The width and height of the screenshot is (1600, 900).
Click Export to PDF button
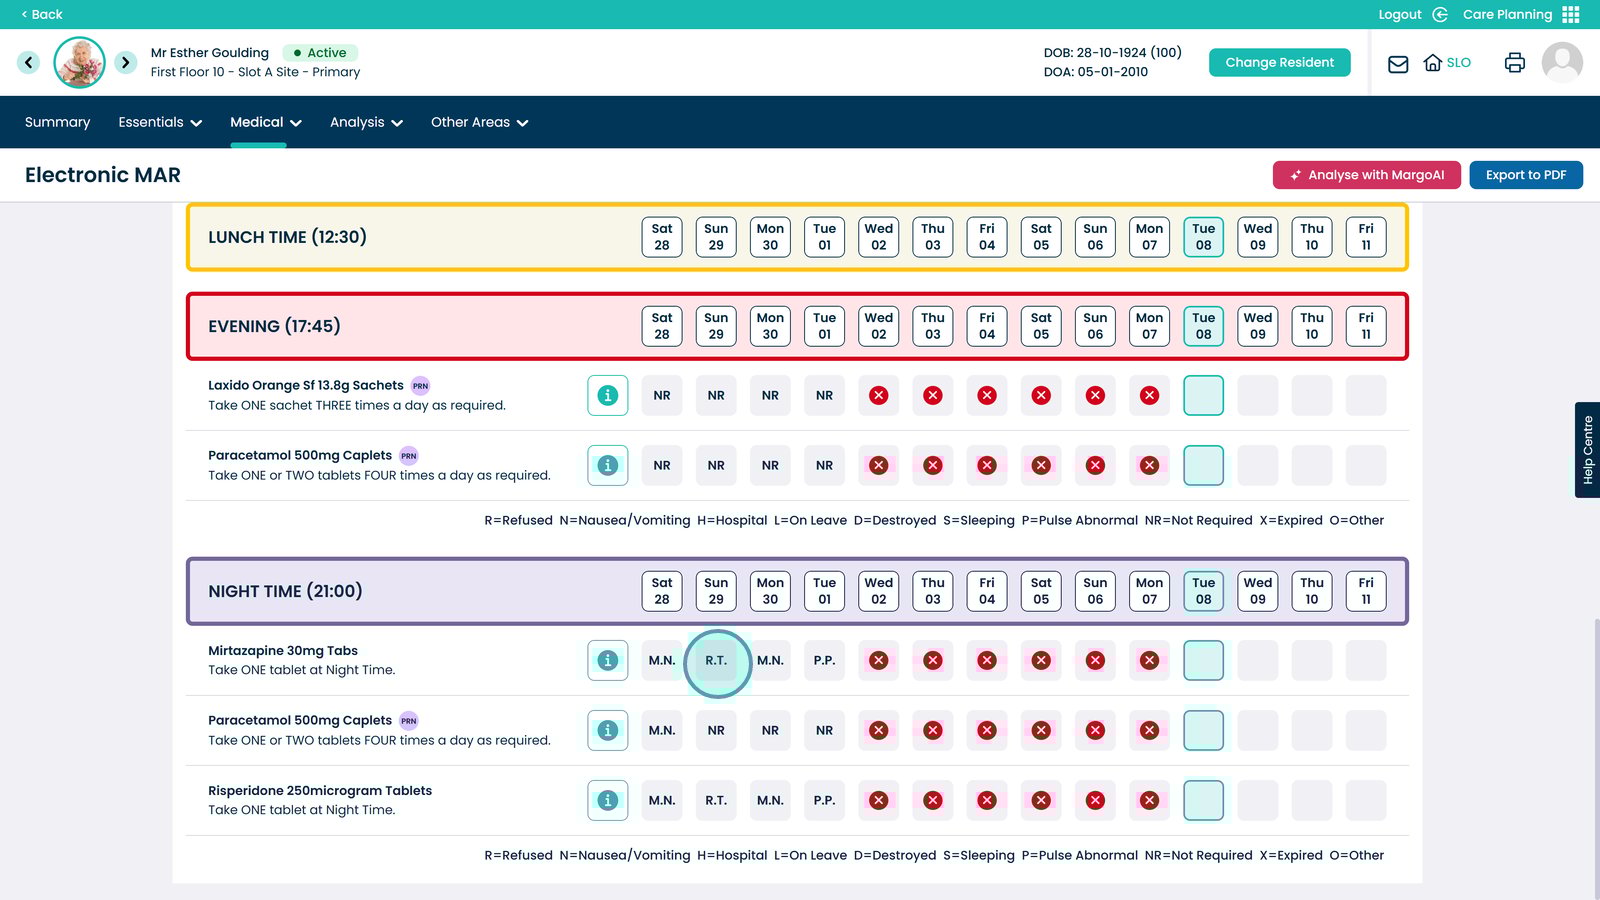pyautogui.click(x=1525, y=175)
